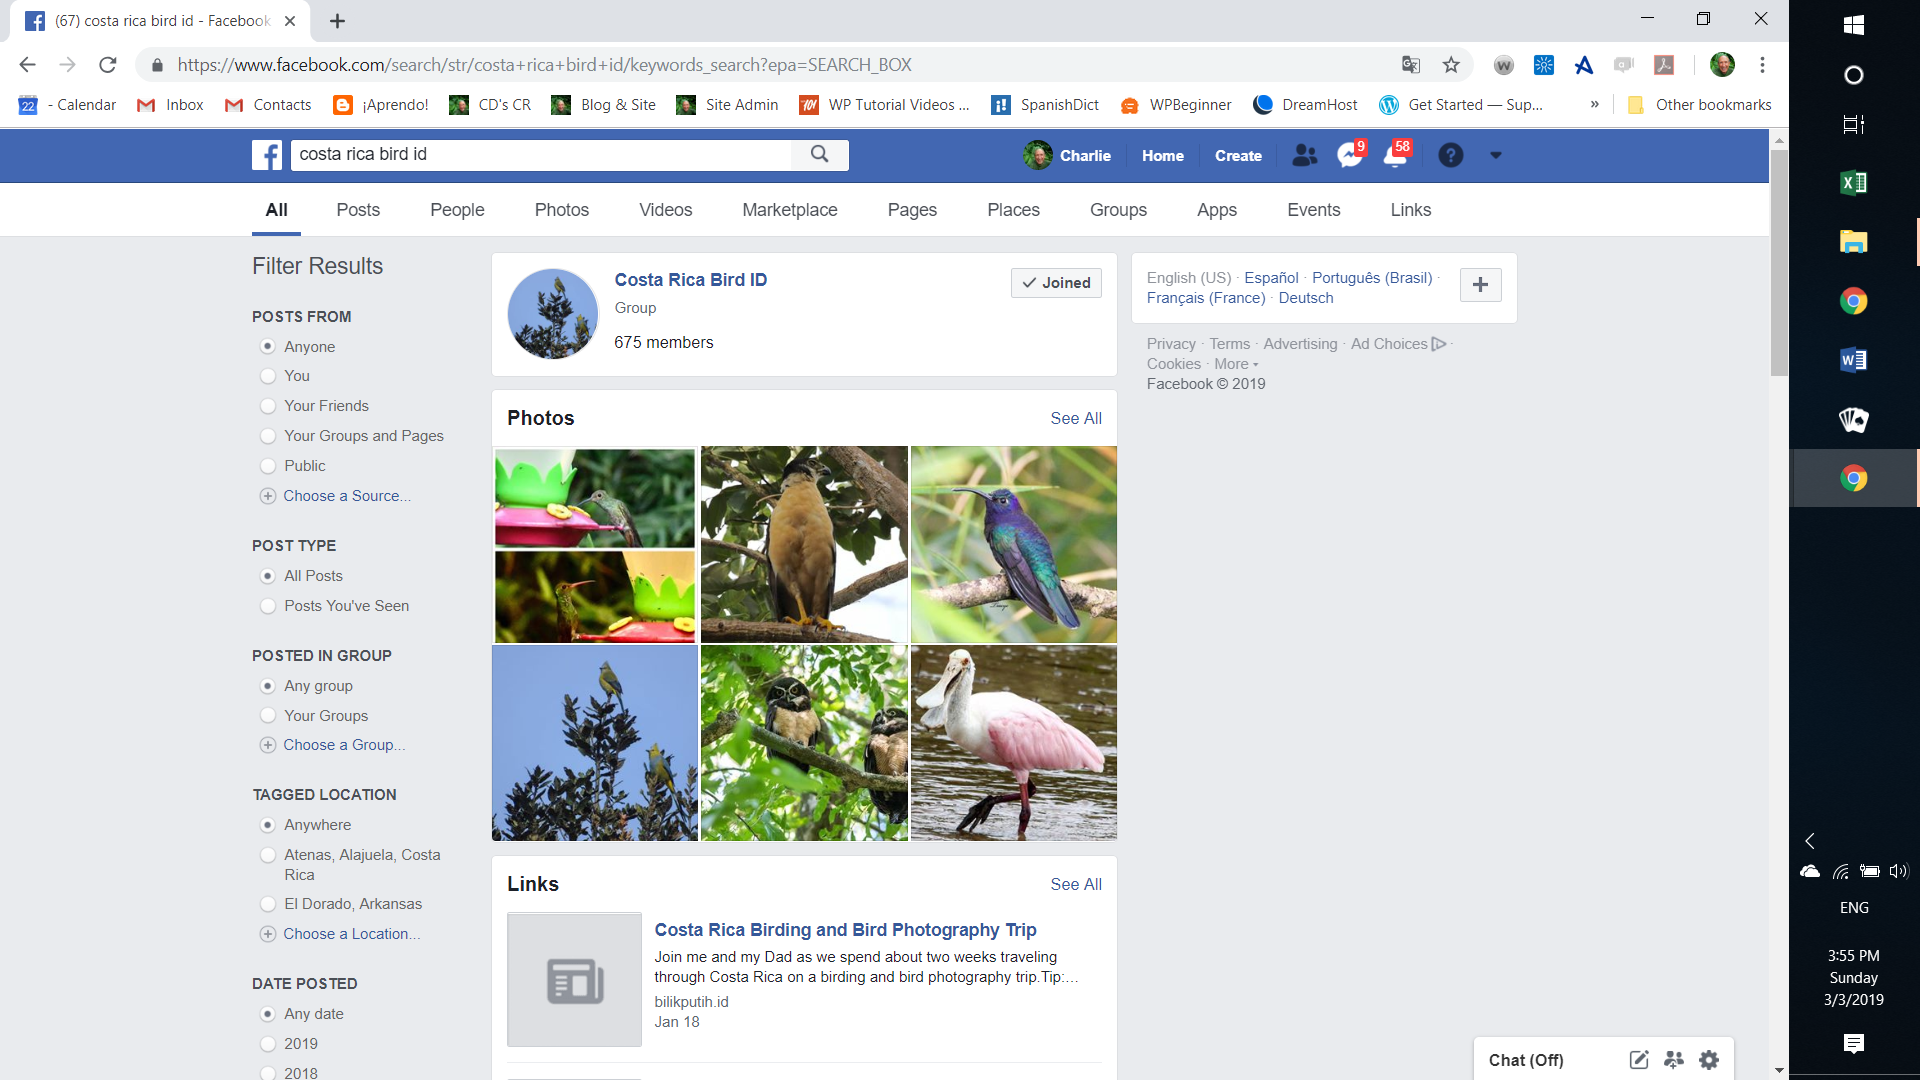Open the violet hummingbird photo thumbnail

click(x=1013, y=544)
